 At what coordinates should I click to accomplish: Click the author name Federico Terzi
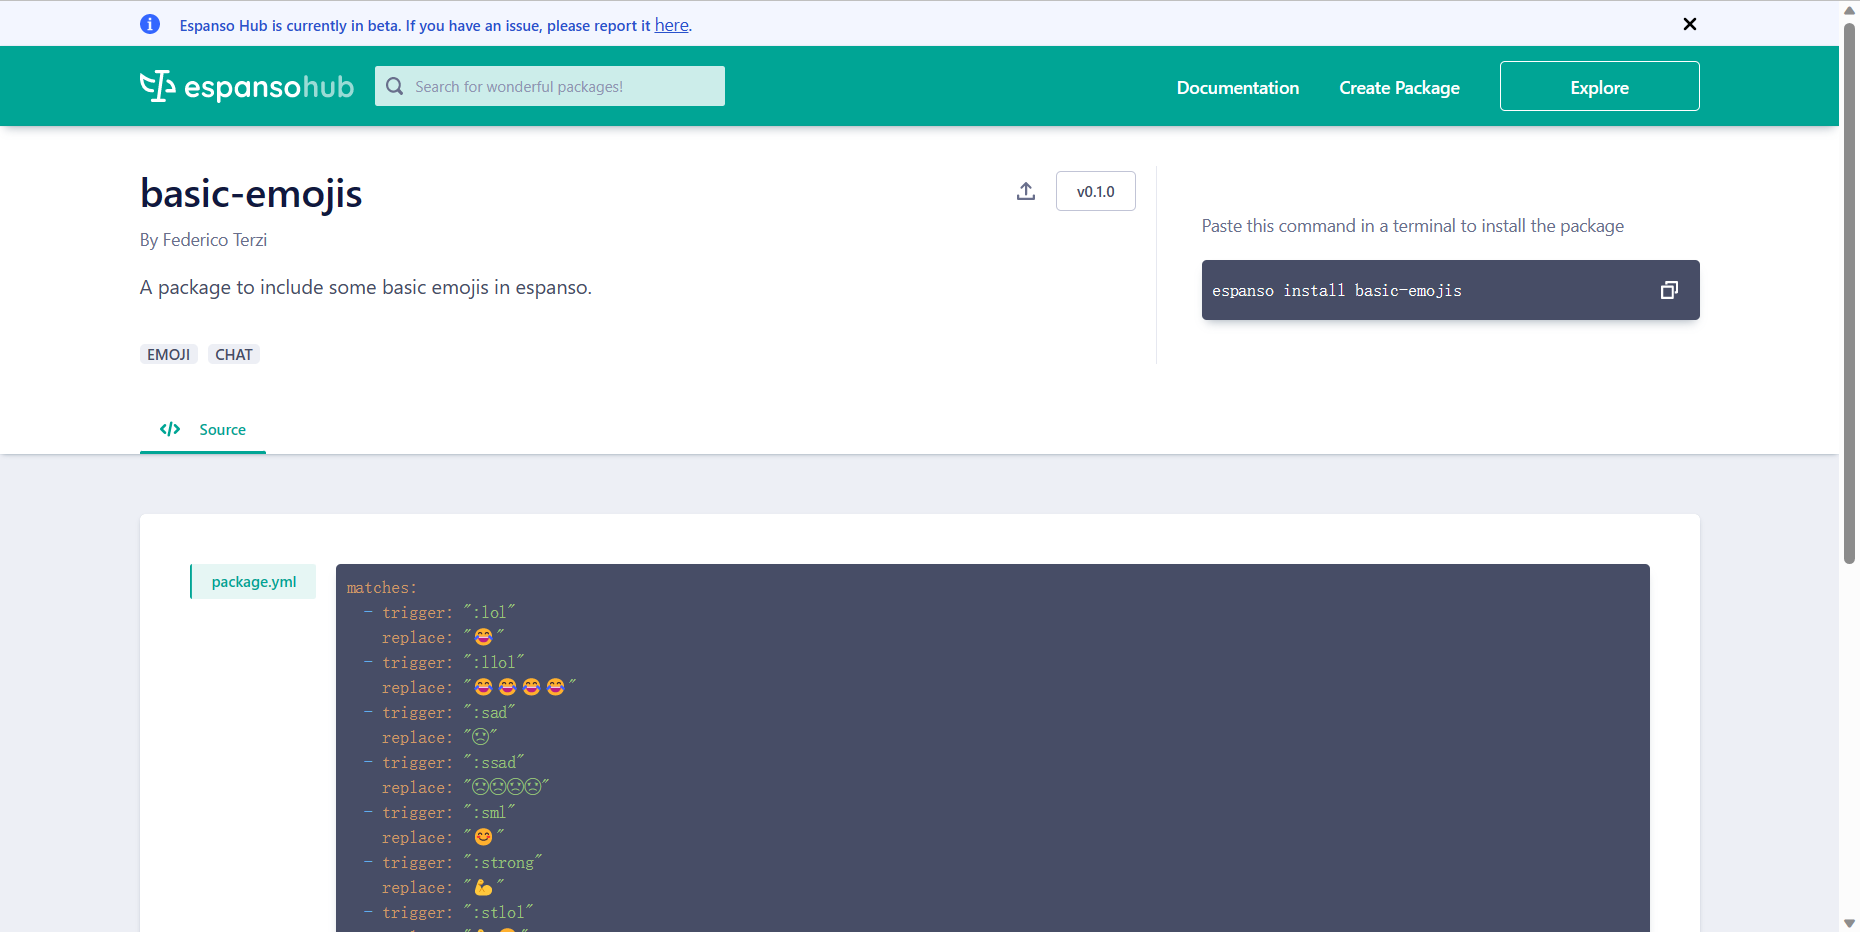click(x=215, y=240)
